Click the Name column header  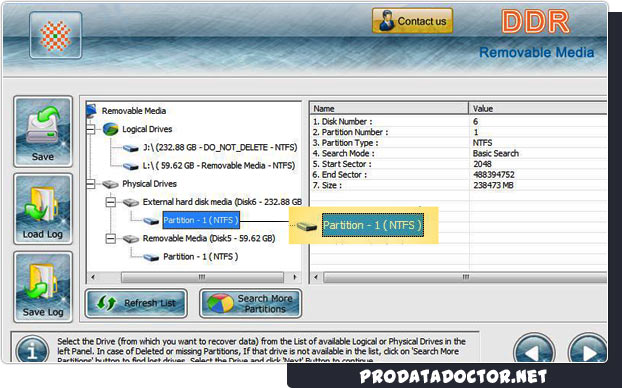tap(389, 108)
